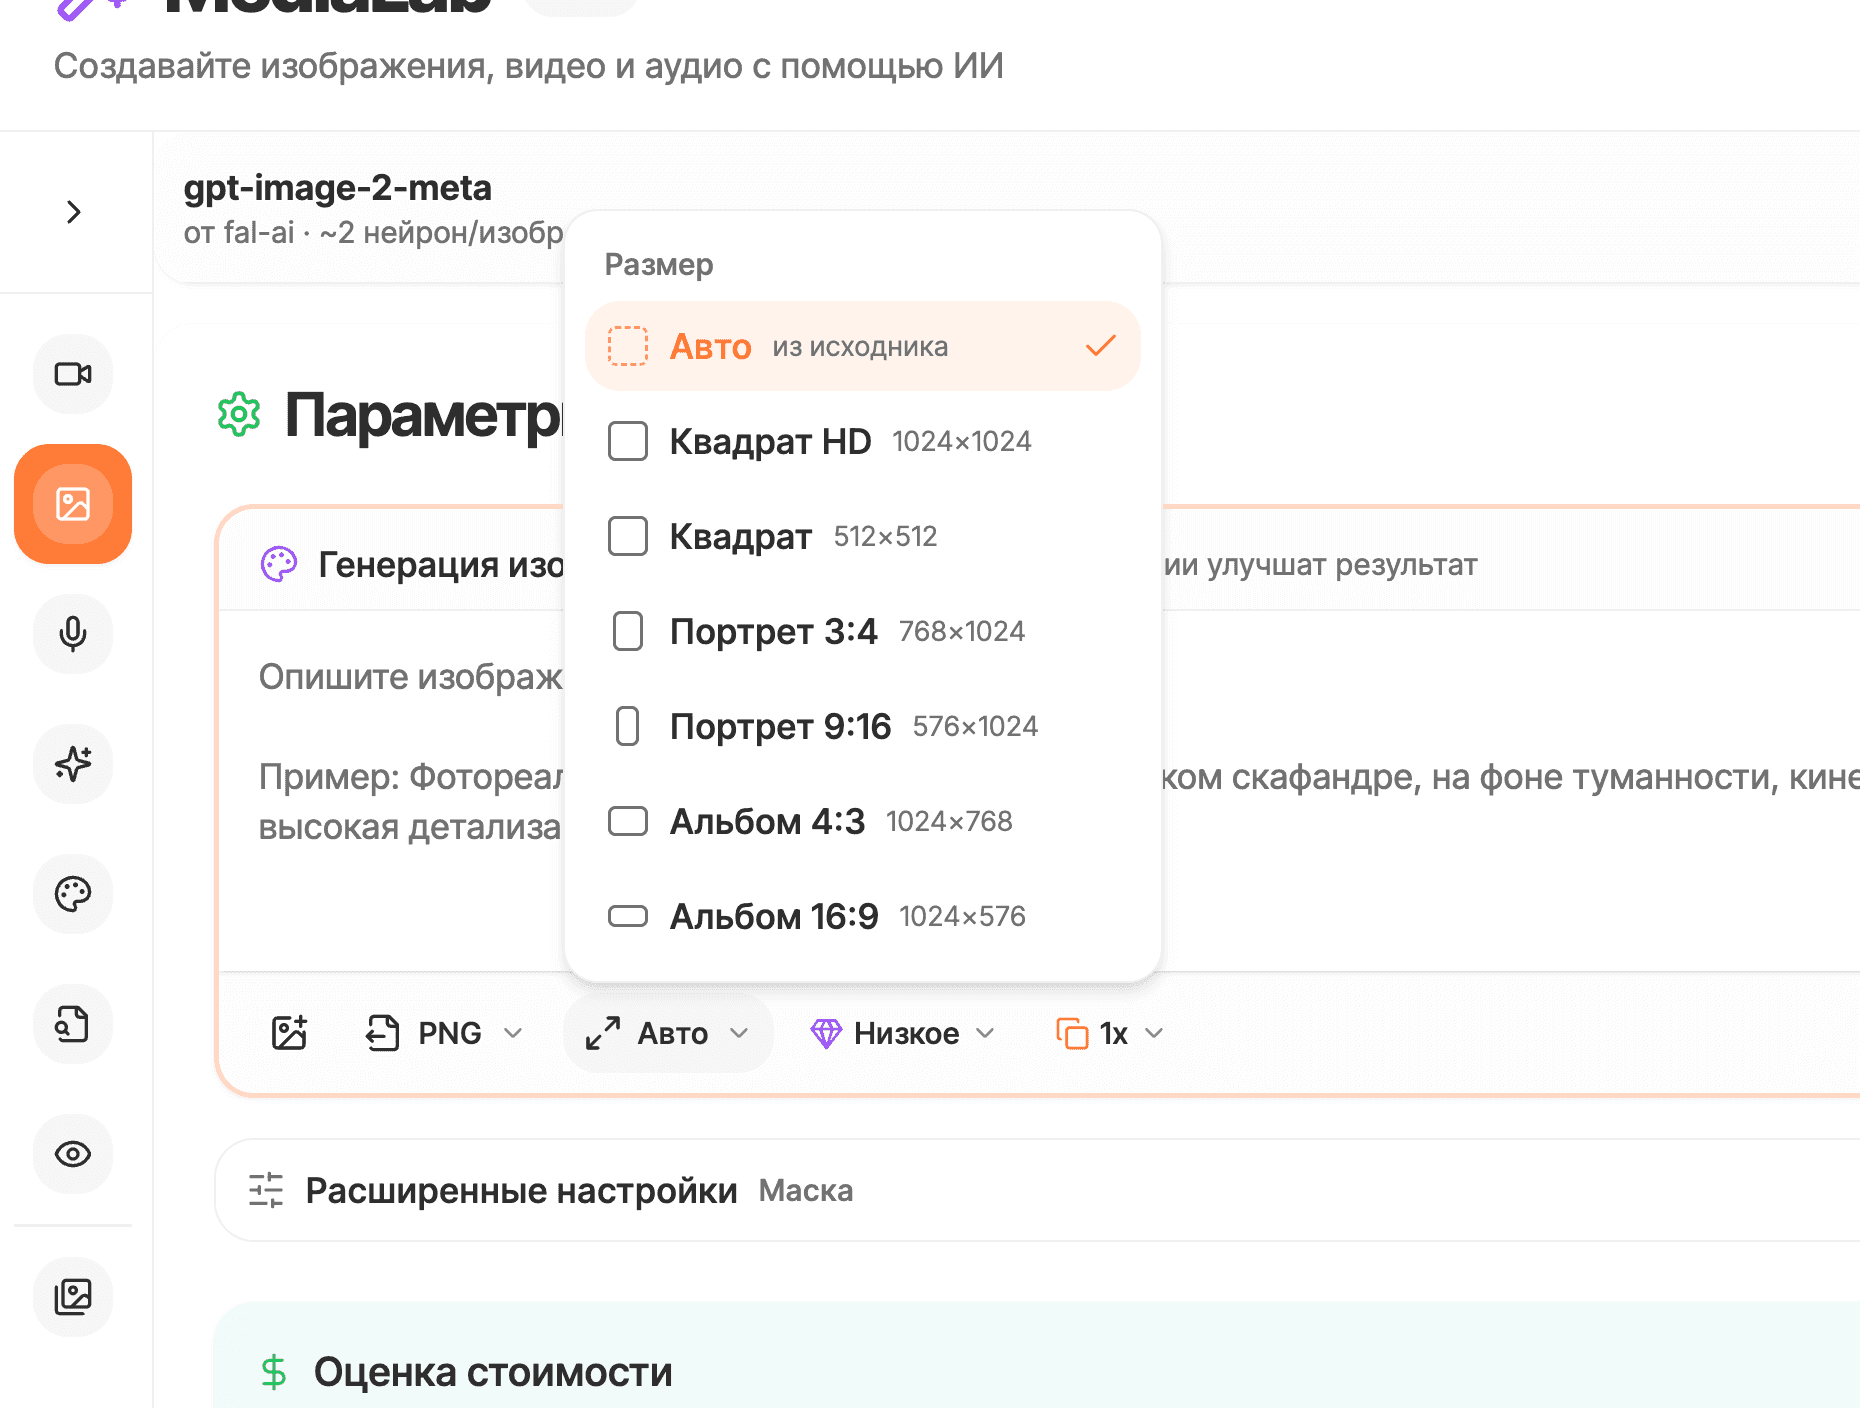Select Портрет 3:4 768×1024 size

pyautogui.click(x=863, y=631)
